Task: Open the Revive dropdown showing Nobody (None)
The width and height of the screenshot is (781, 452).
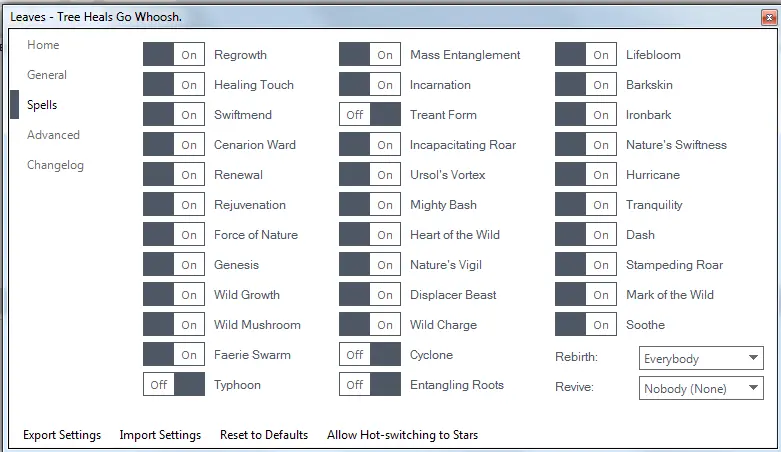Action: tap(701, 388)
